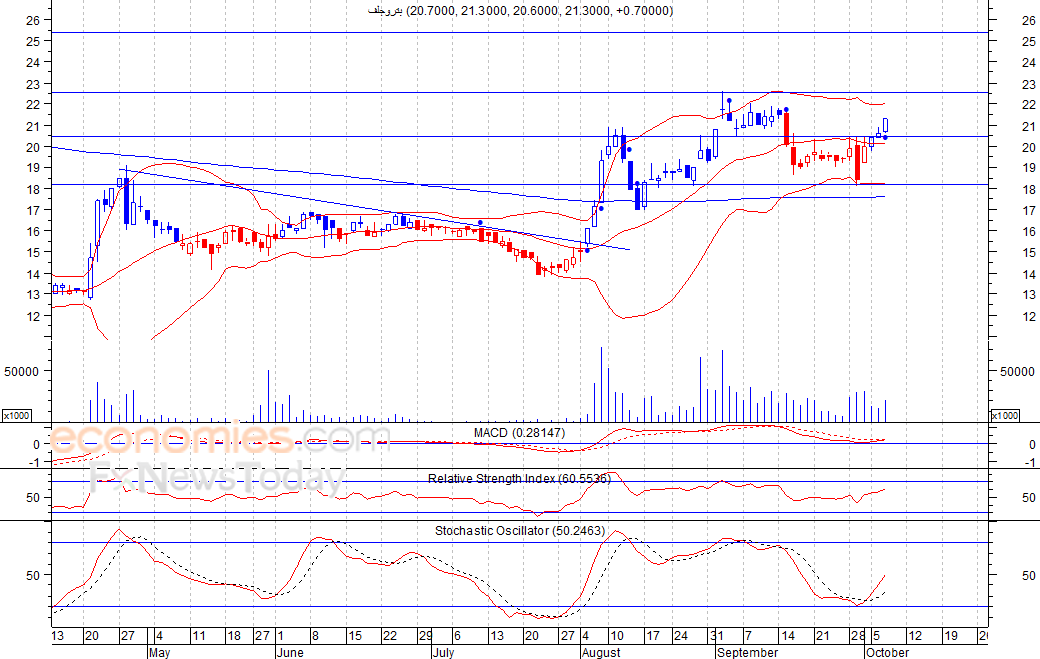Click the 25 price label on right axis

[x=1028, y=42]
